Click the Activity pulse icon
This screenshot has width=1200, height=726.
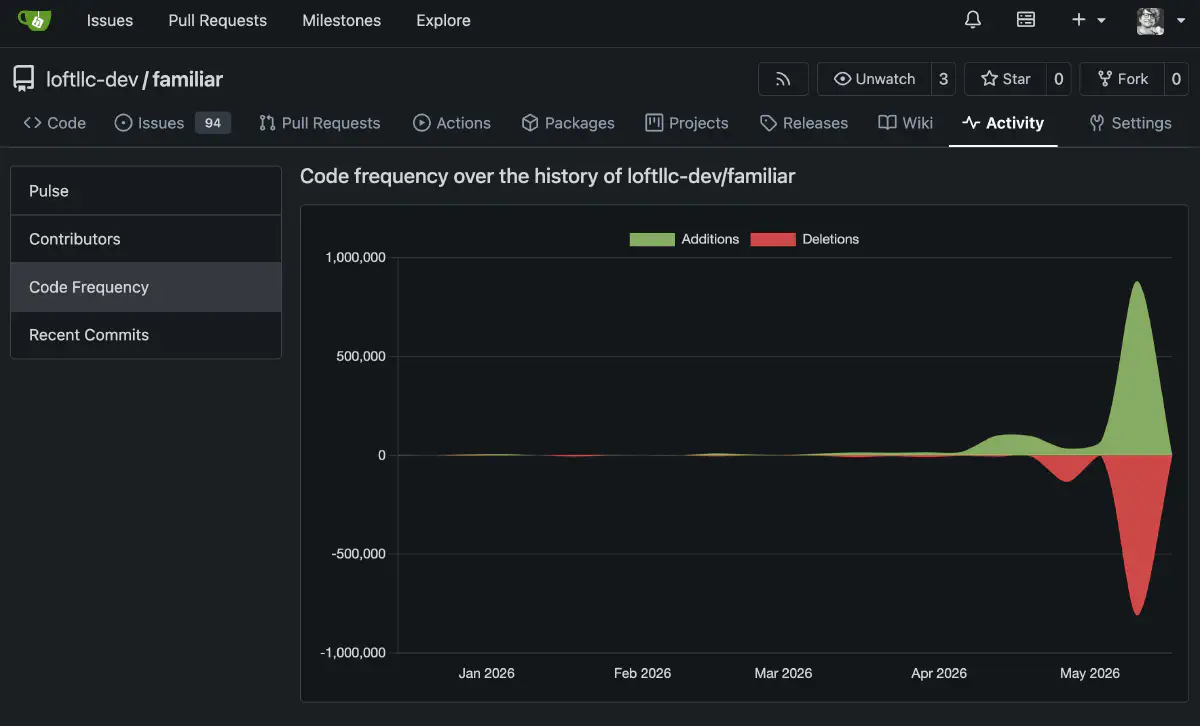(971, 123)
